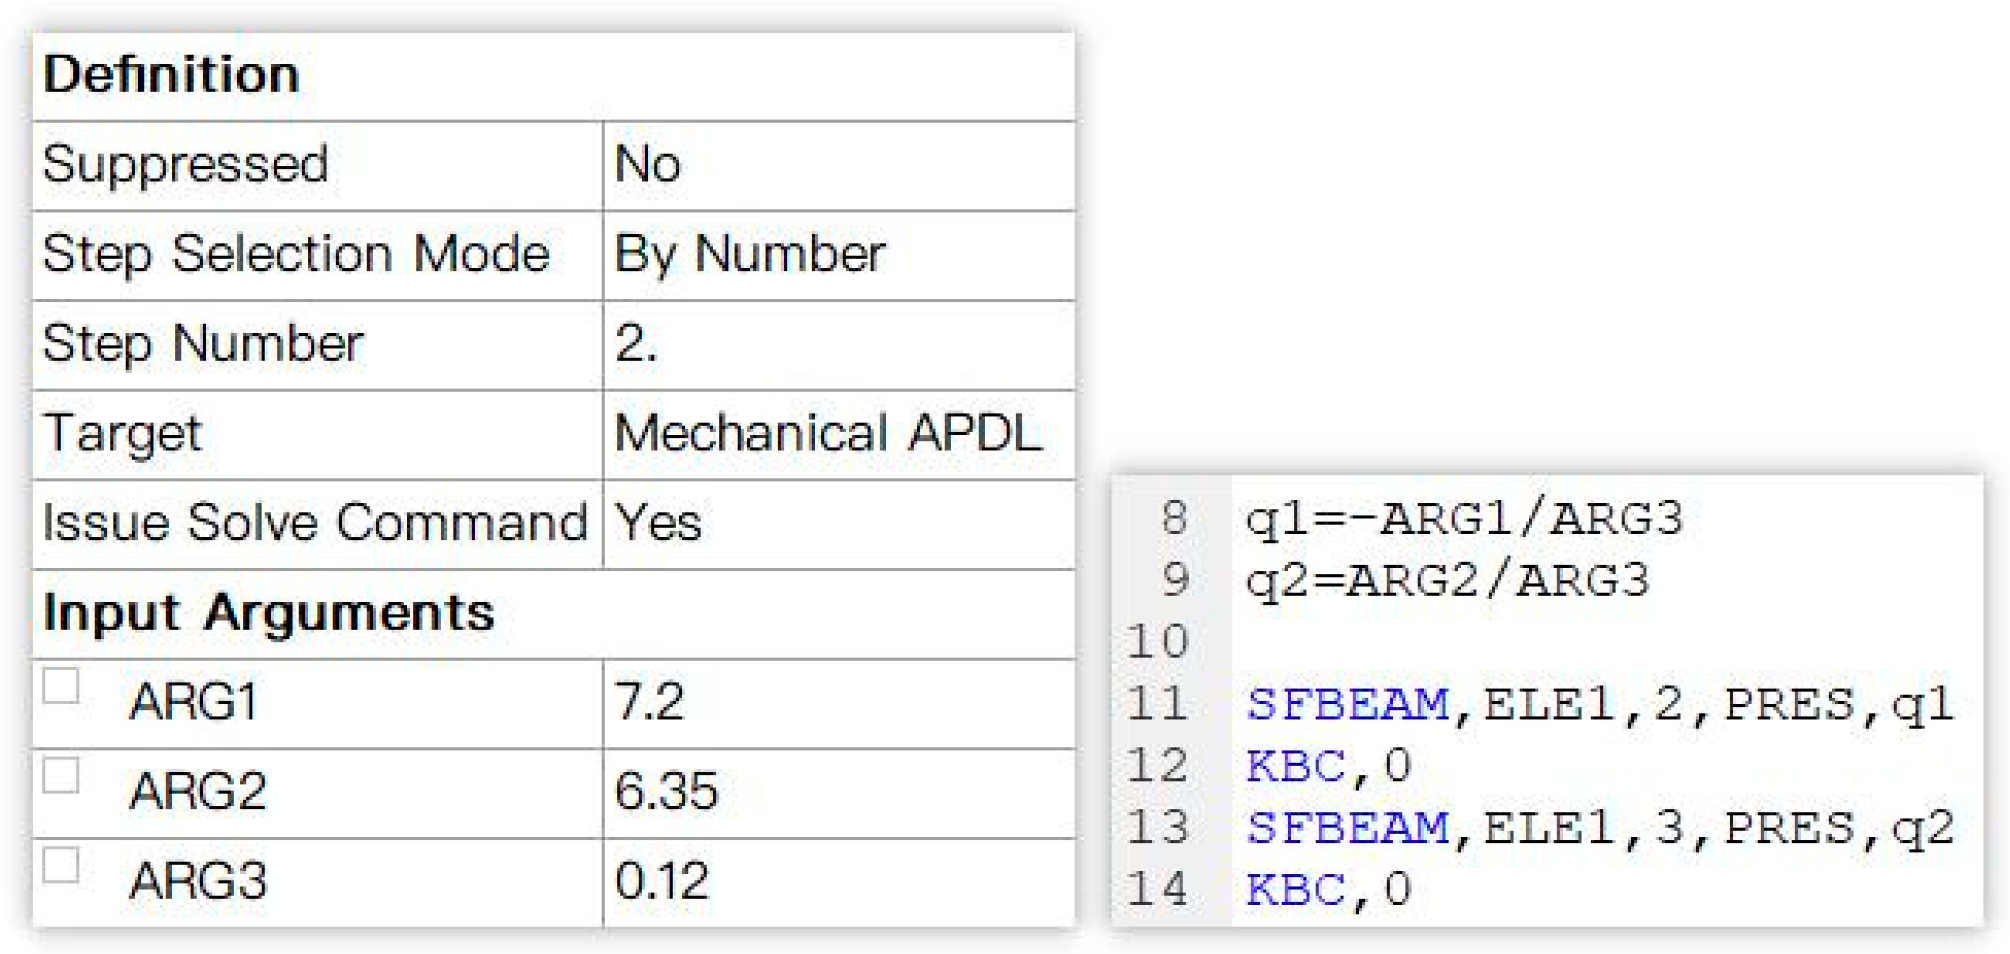Change Step Selection Mode By Number
The image size is (2010, 954).
pyautogui.click(x=838, y=254)
